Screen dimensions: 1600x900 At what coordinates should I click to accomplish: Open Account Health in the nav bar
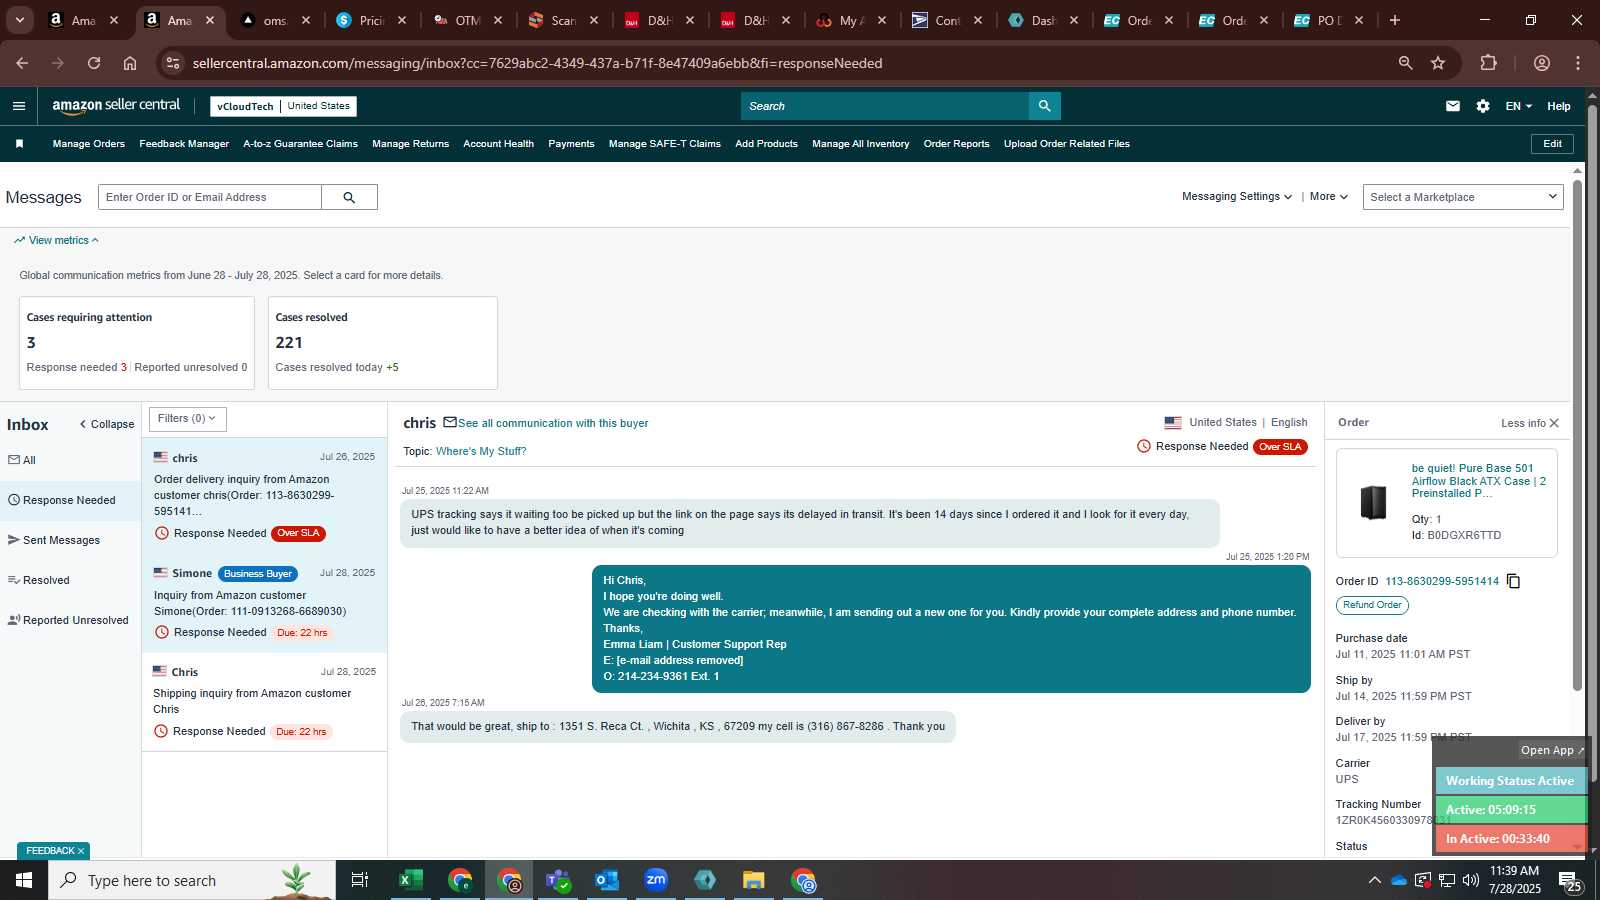coord(498,144)
